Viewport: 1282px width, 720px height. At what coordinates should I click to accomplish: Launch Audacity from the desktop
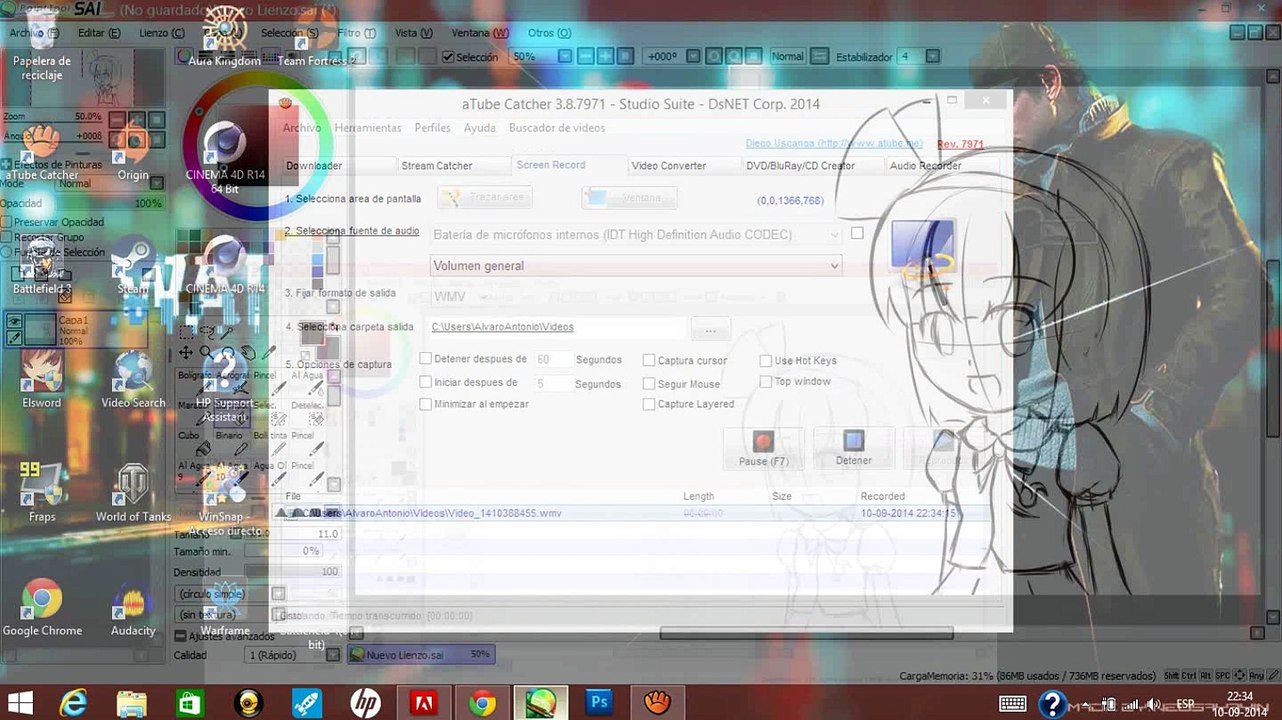[x=133, y=608]
